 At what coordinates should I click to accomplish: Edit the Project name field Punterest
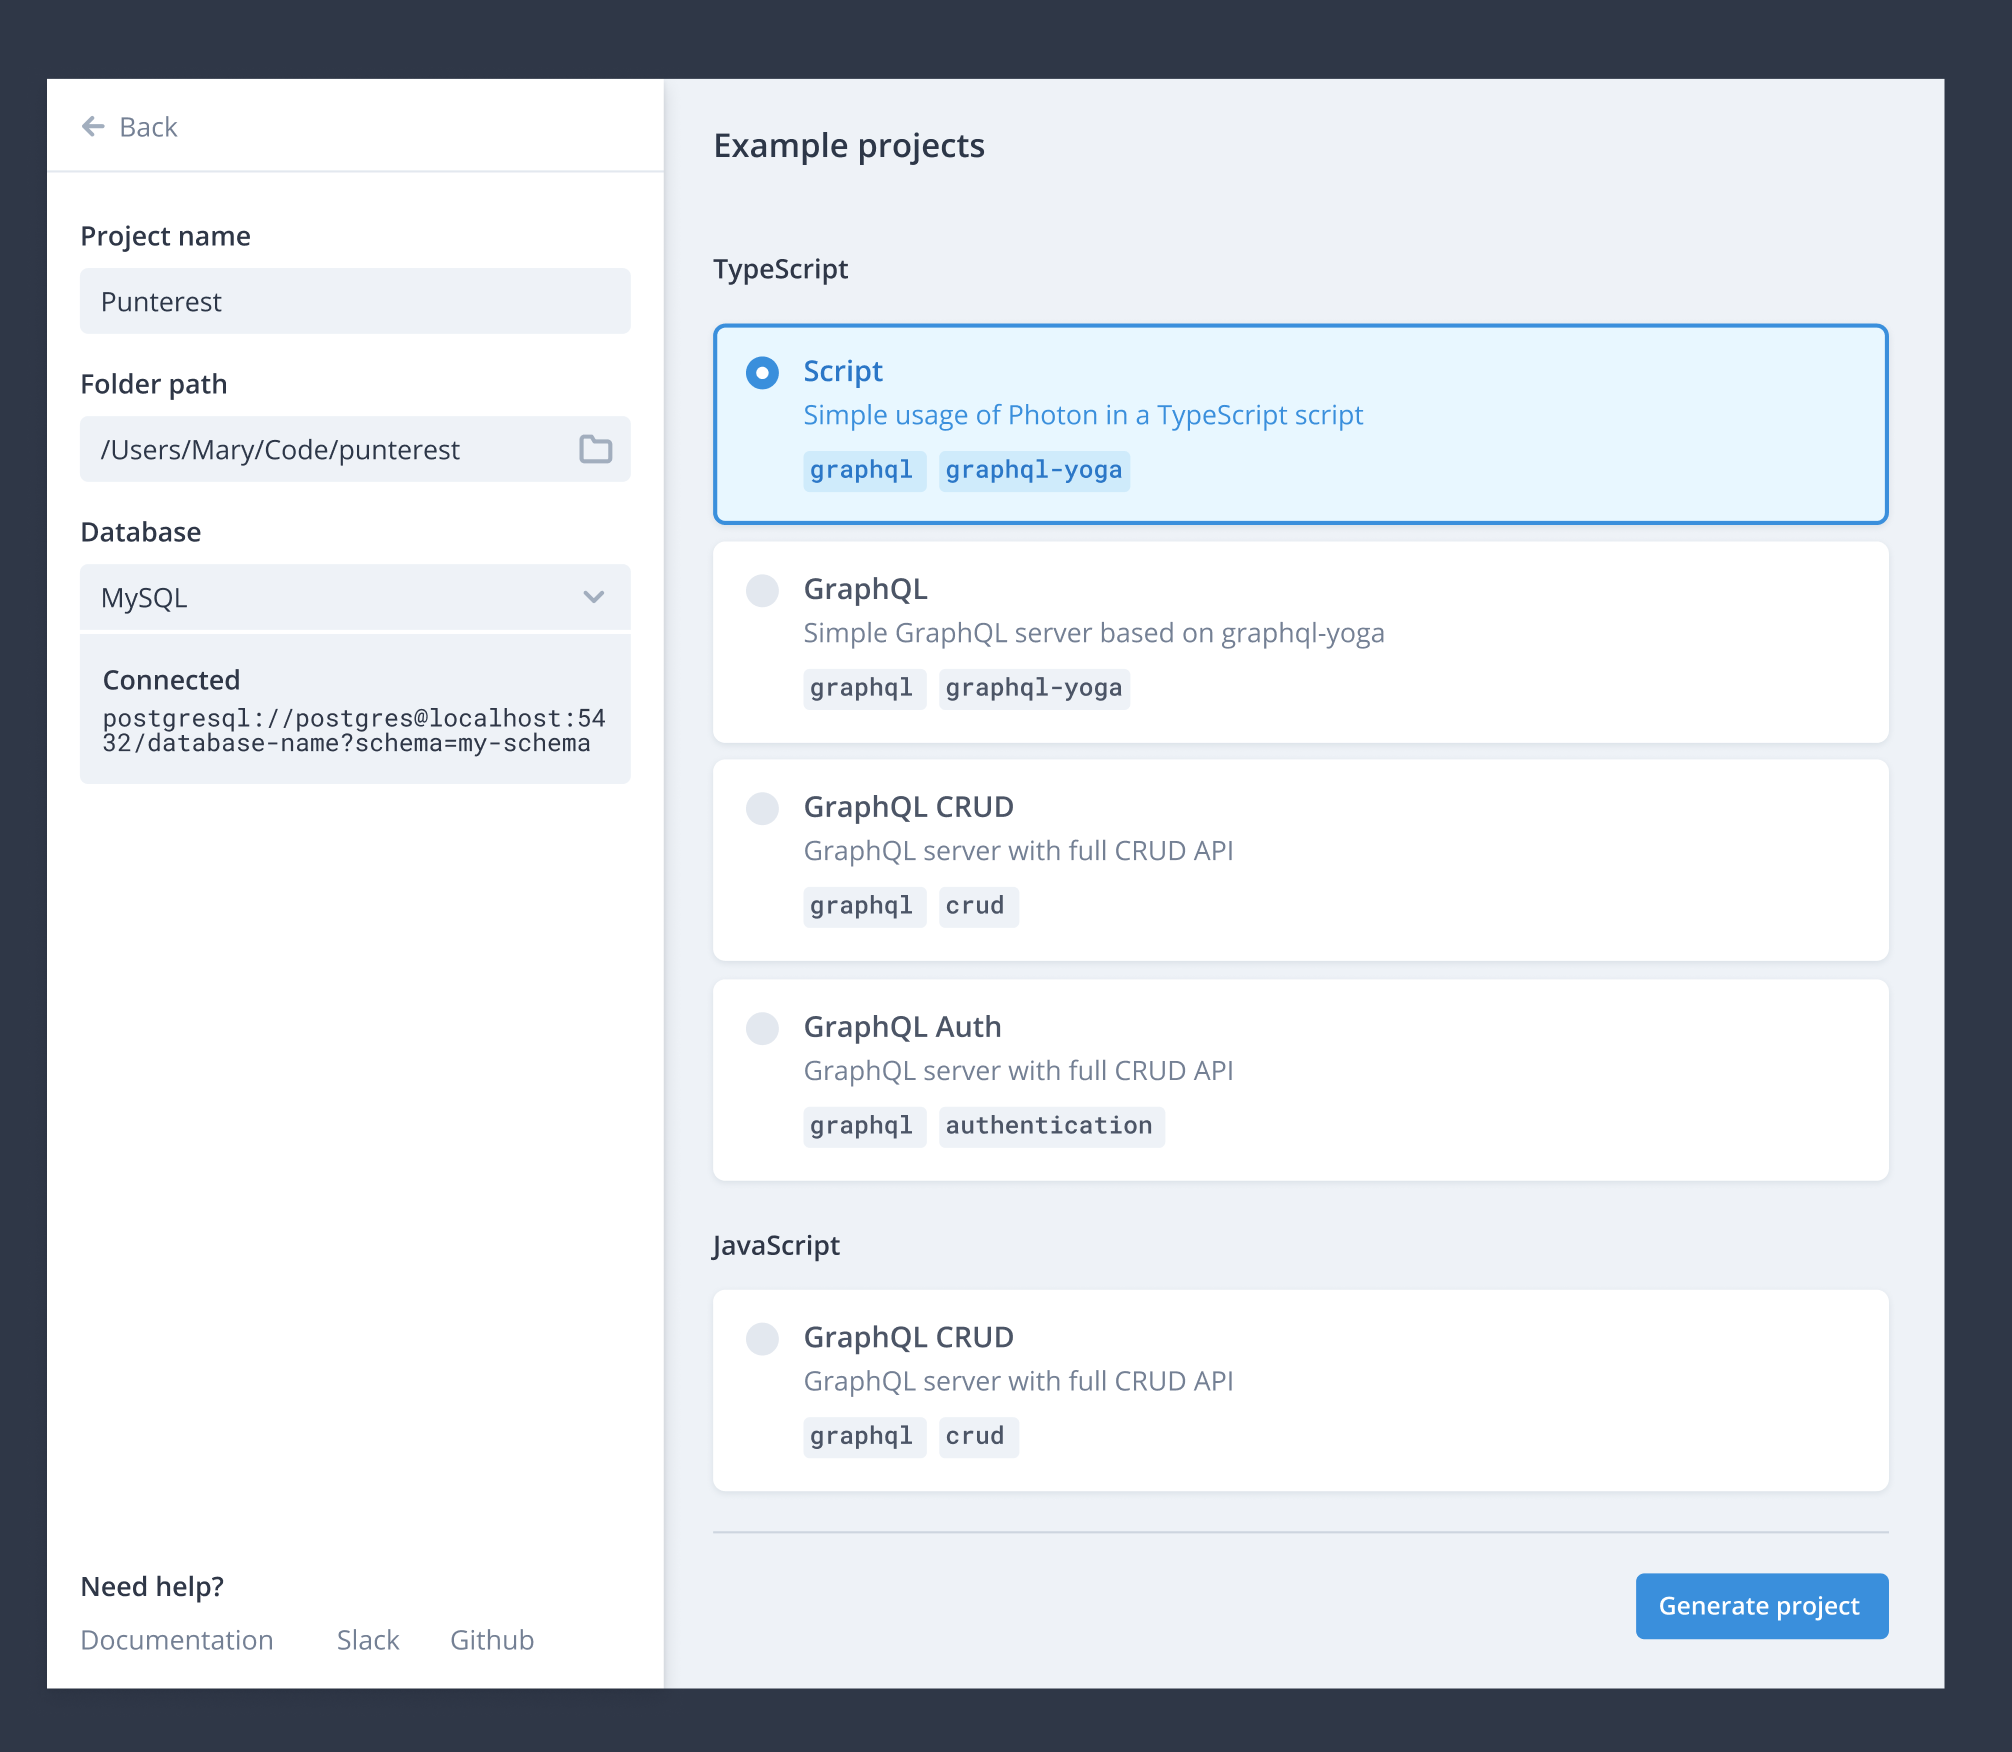tap(355, 301)
